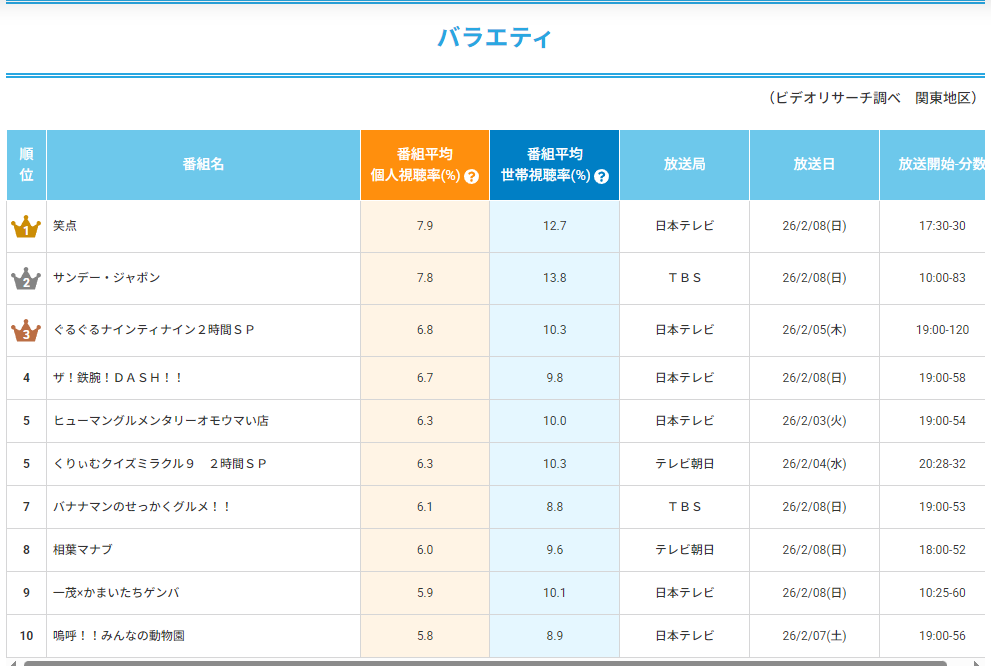Click the 相葉マナブ program title
The width and height of the screenshot is (991, 666).
click(x=82, y=550)
